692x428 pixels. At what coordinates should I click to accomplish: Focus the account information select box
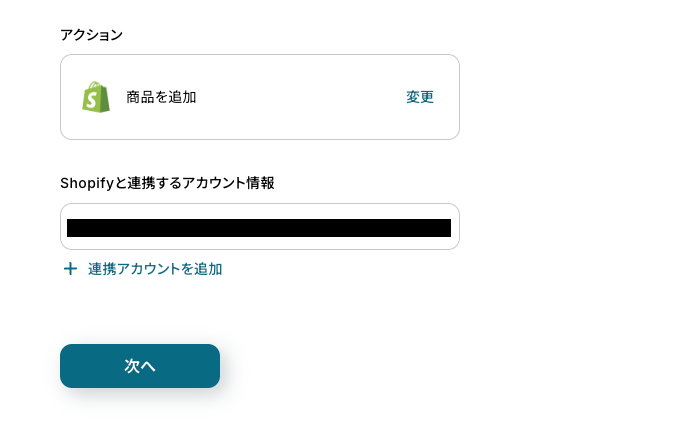259,227
